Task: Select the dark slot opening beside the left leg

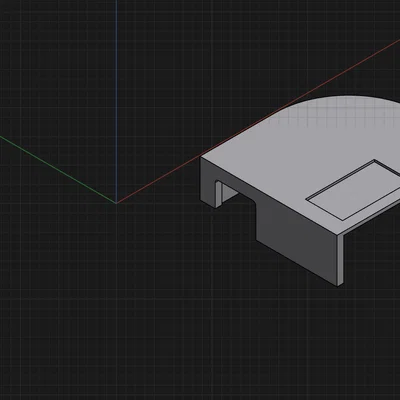Action: pyautogui.click(x=230, y=192)
